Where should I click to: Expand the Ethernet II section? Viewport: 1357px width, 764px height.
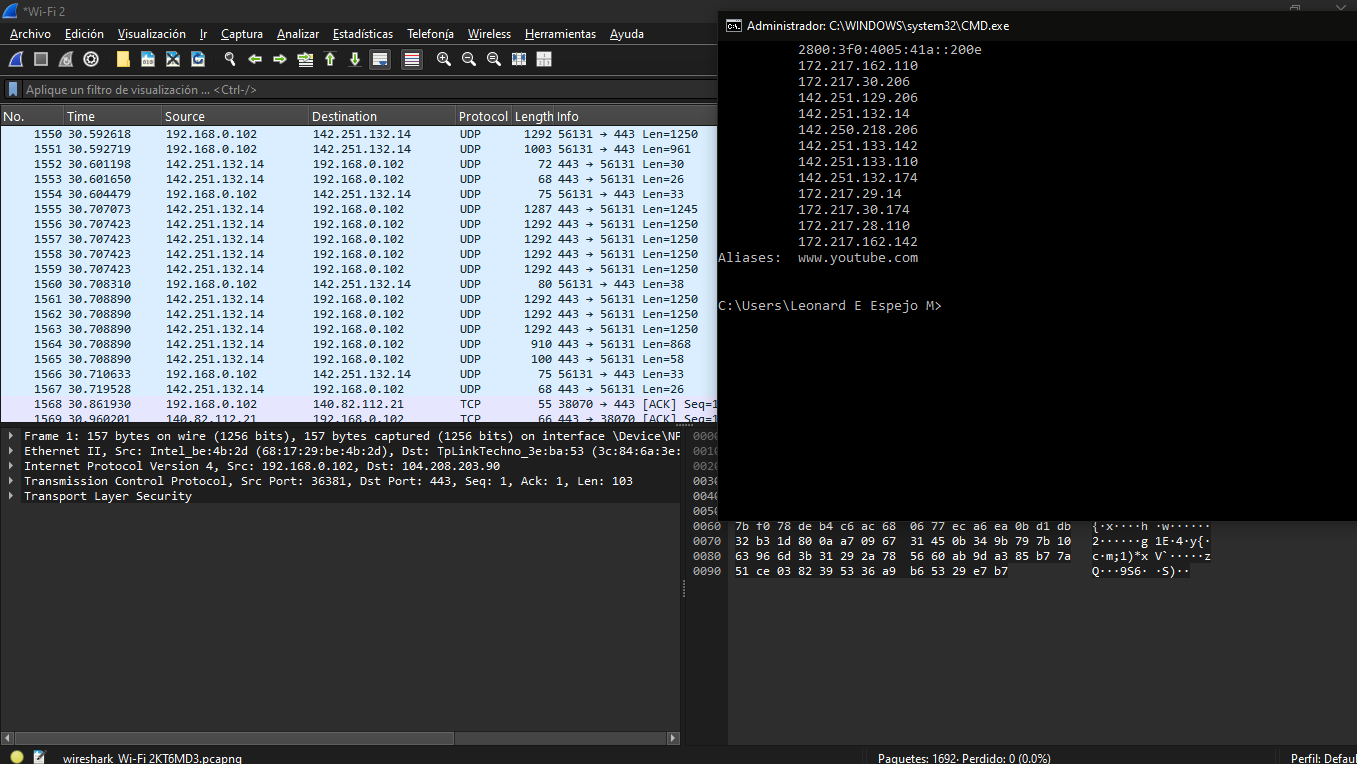click(x=11, y=451)
